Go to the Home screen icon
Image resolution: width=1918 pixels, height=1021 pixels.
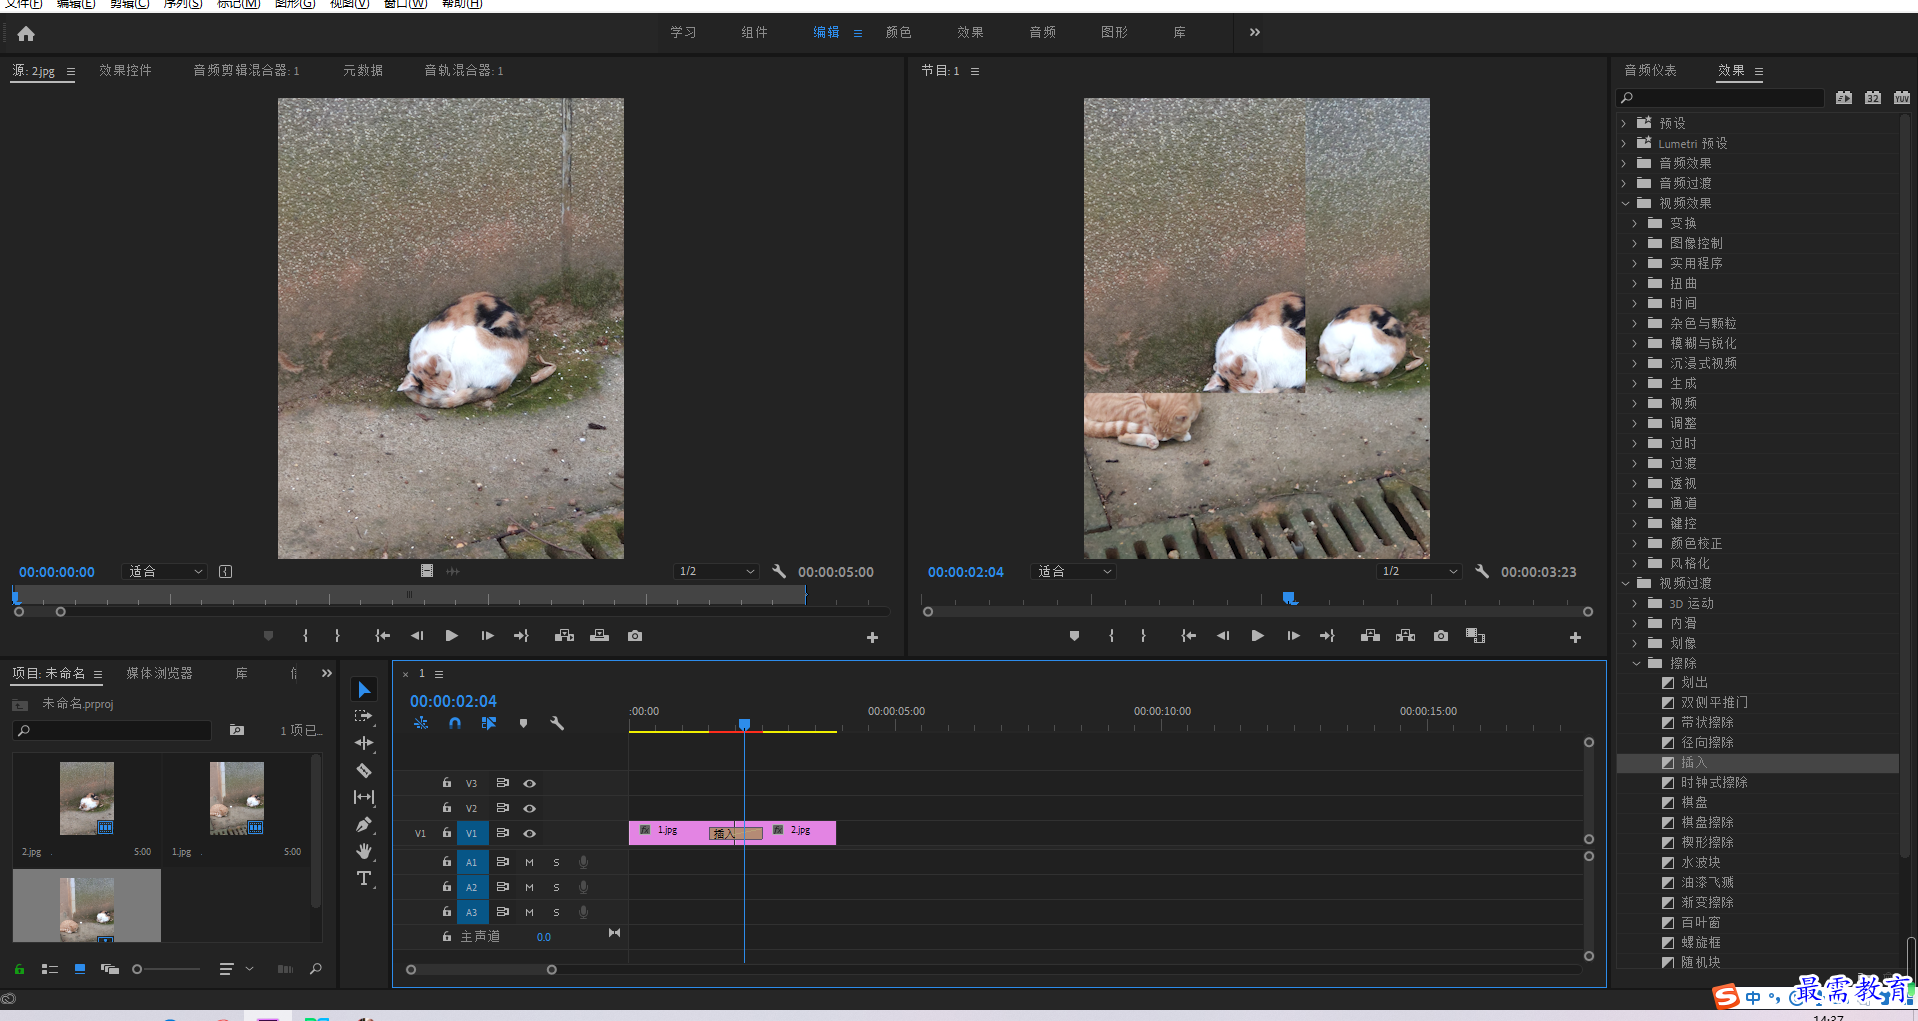click(26, 34)
